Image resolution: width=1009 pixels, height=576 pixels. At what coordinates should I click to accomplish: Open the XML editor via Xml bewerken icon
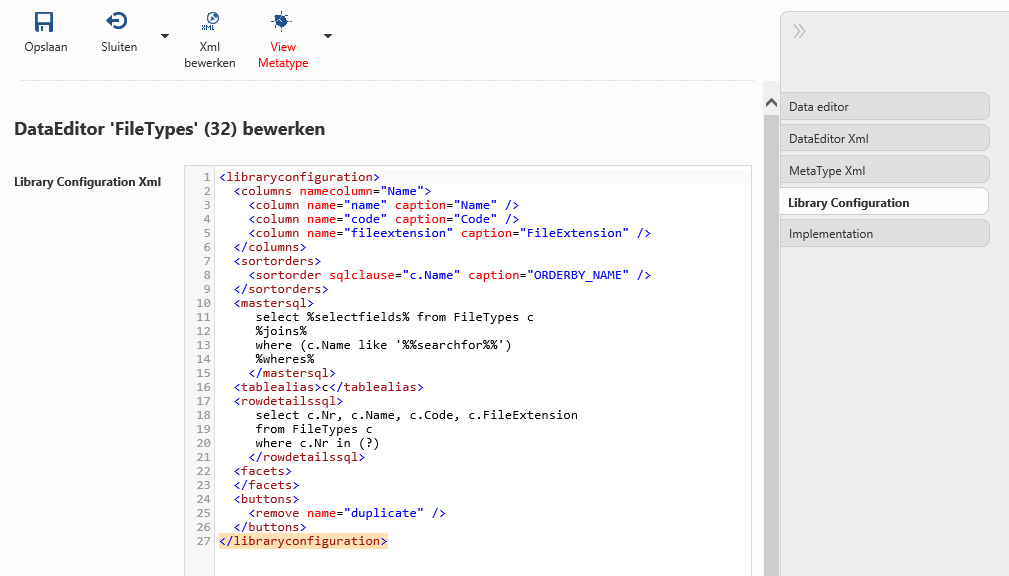pyautogui.click(x=209, y=20)
